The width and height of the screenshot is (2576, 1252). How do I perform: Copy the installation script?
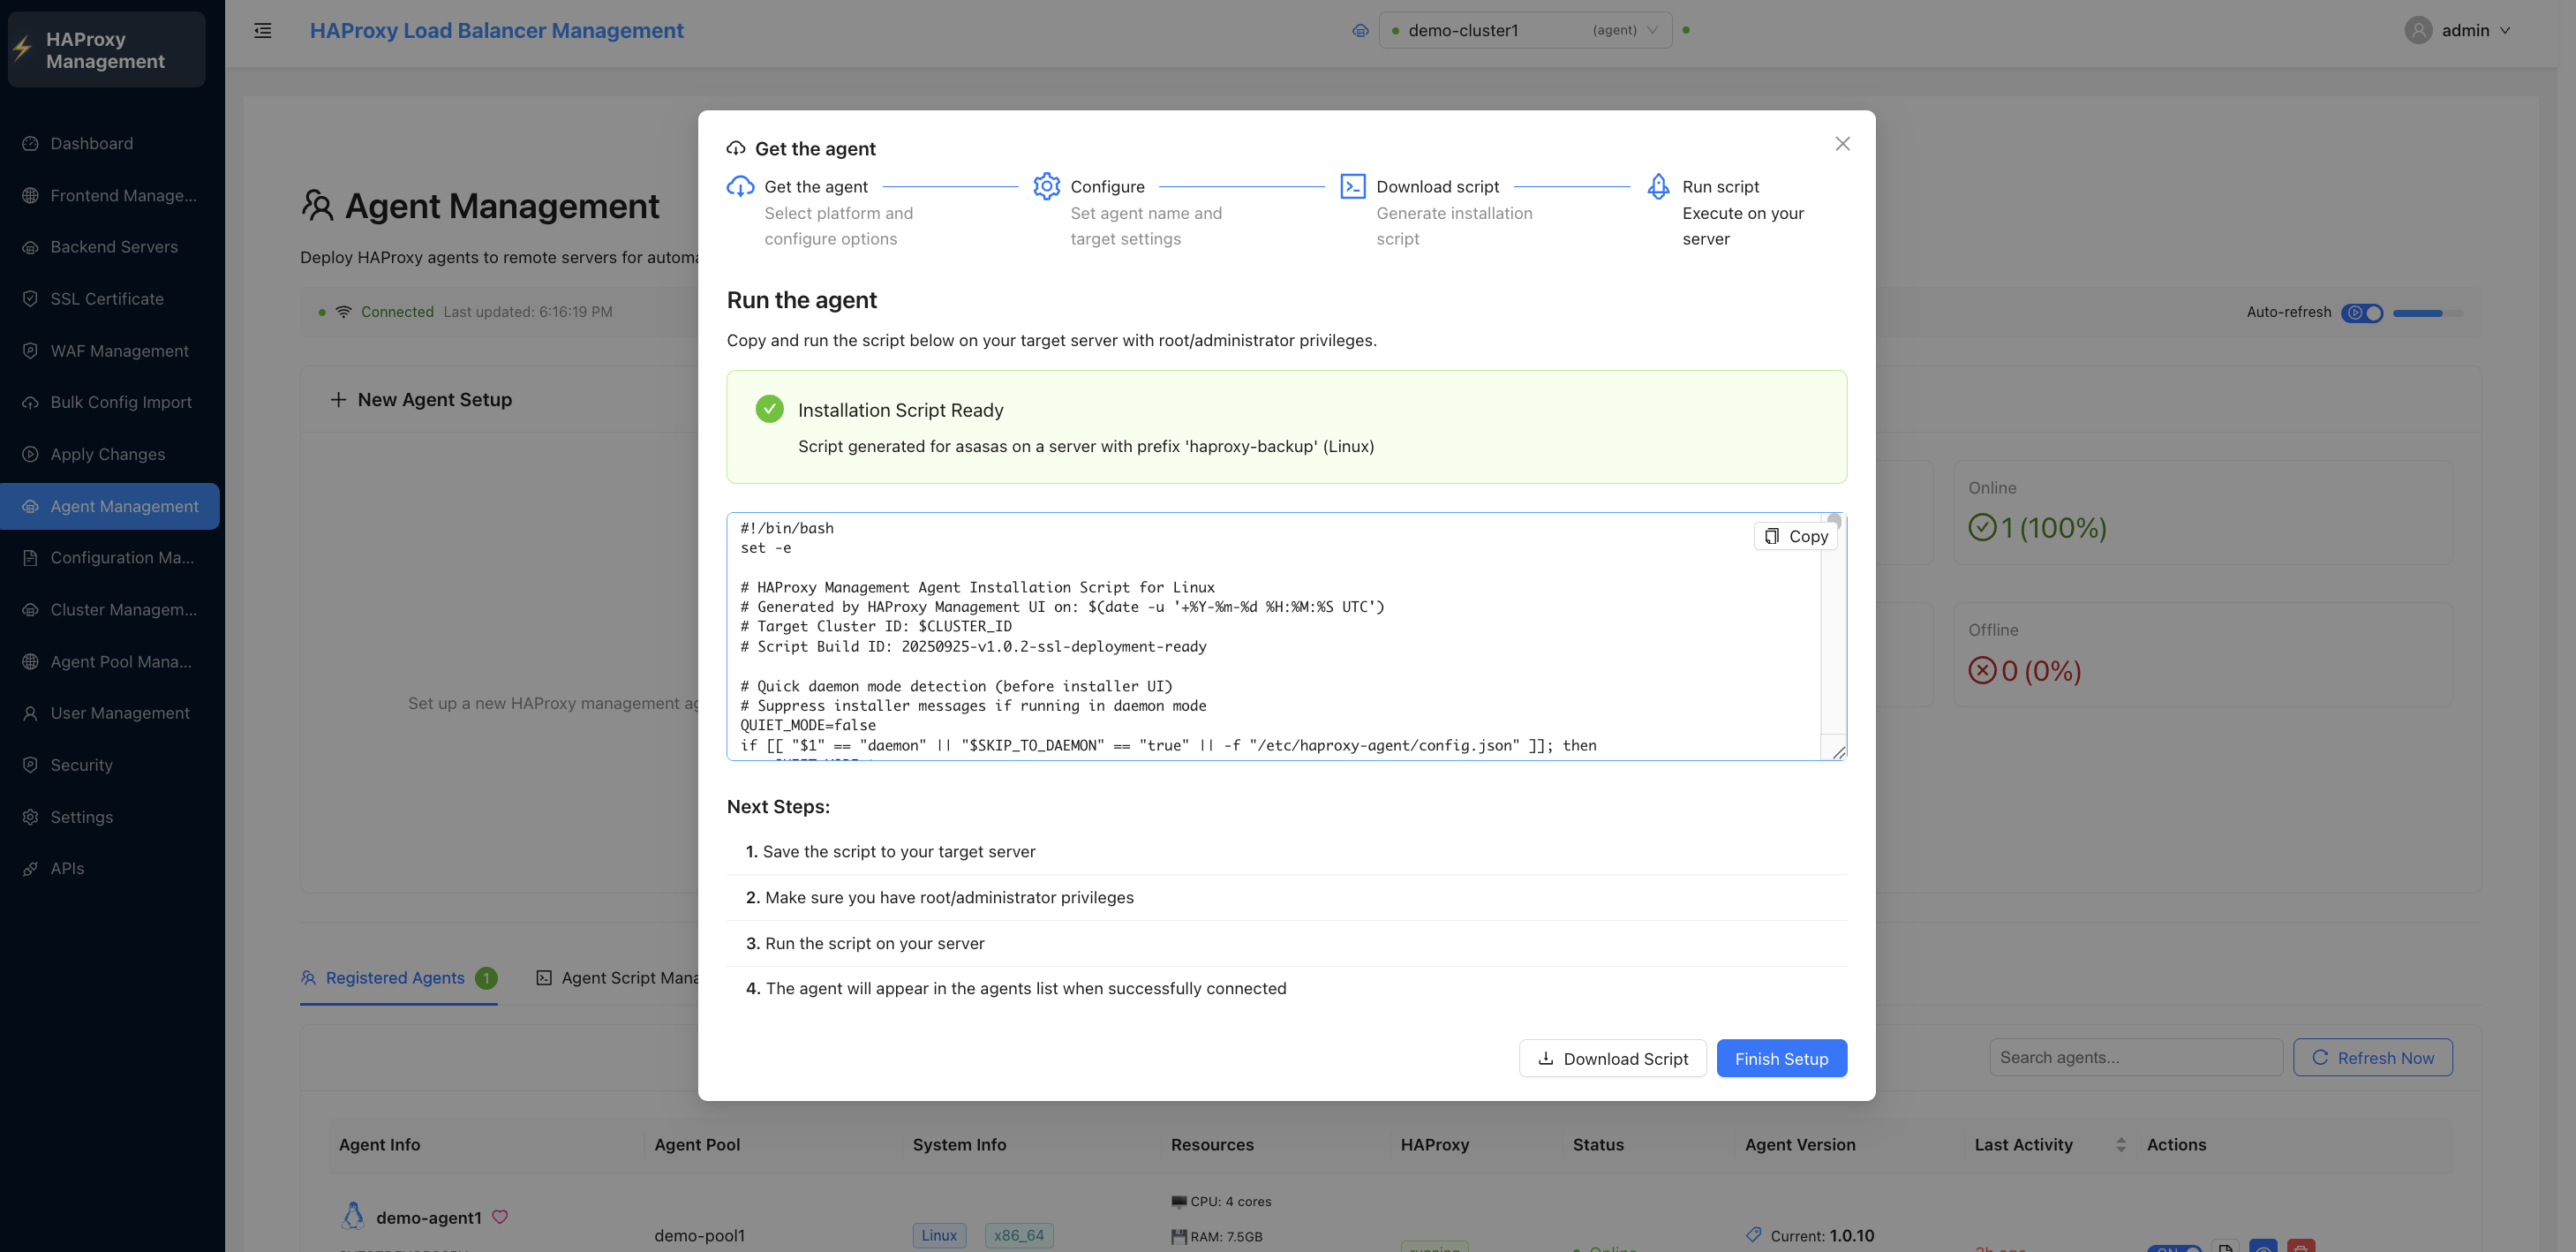(x=1796, y=536)
